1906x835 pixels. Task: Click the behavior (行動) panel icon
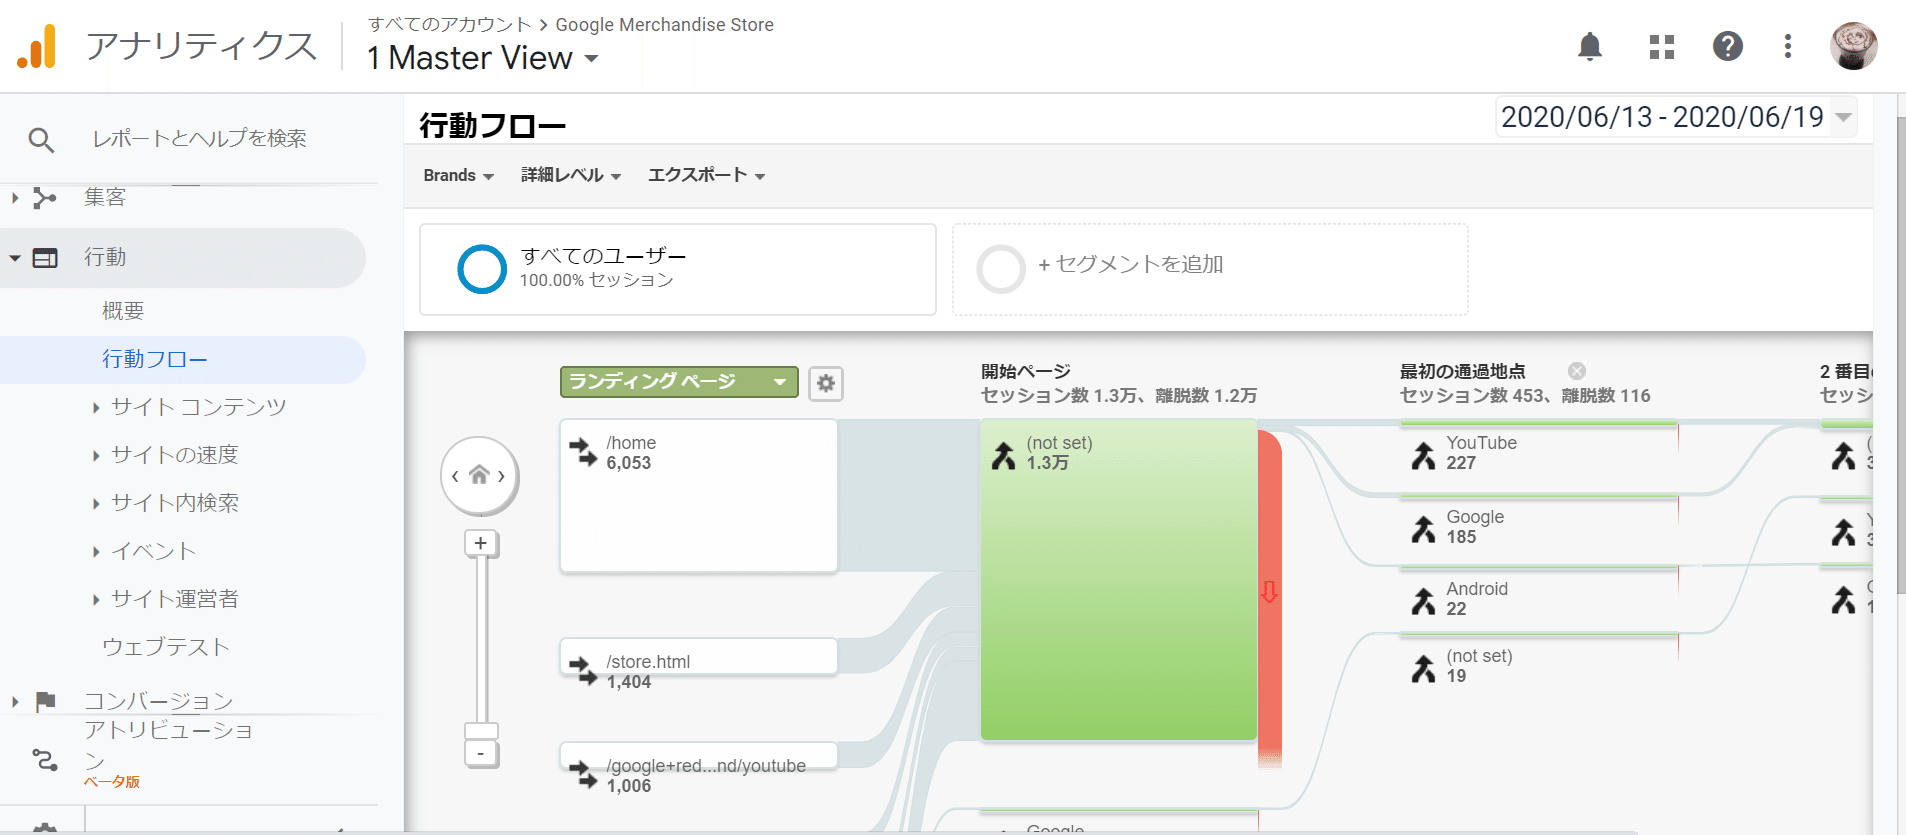(45, 258)
